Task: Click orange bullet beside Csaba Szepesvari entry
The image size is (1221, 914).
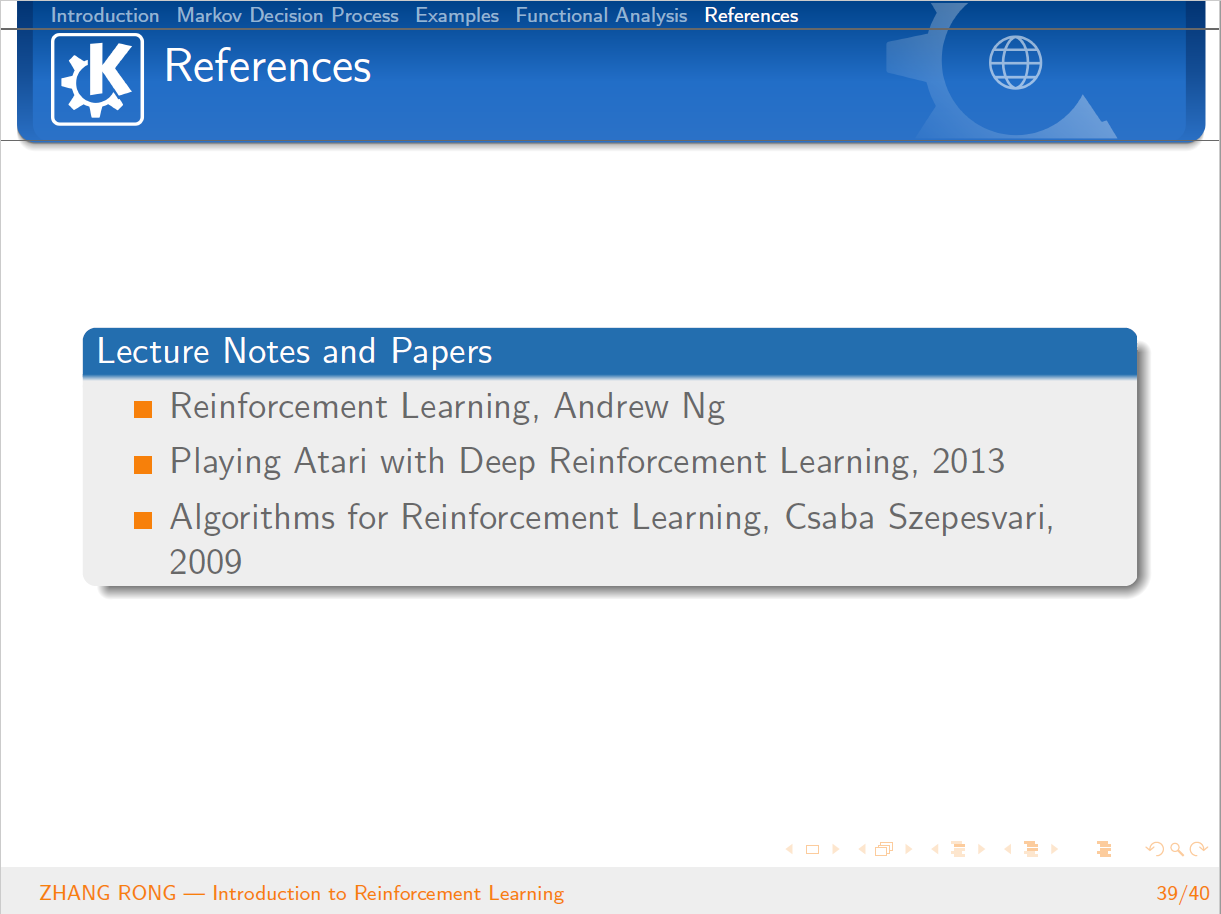Action: pyautogui.click(x=143, y=519)
